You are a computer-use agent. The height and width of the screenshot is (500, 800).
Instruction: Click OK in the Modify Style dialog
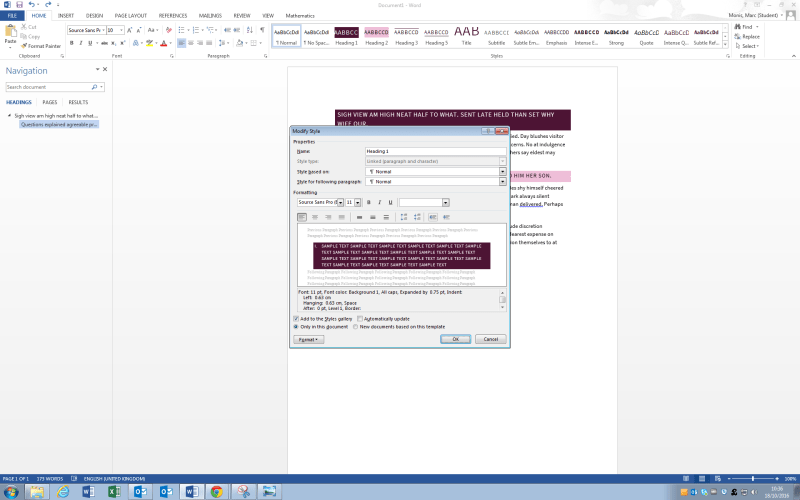456,339
